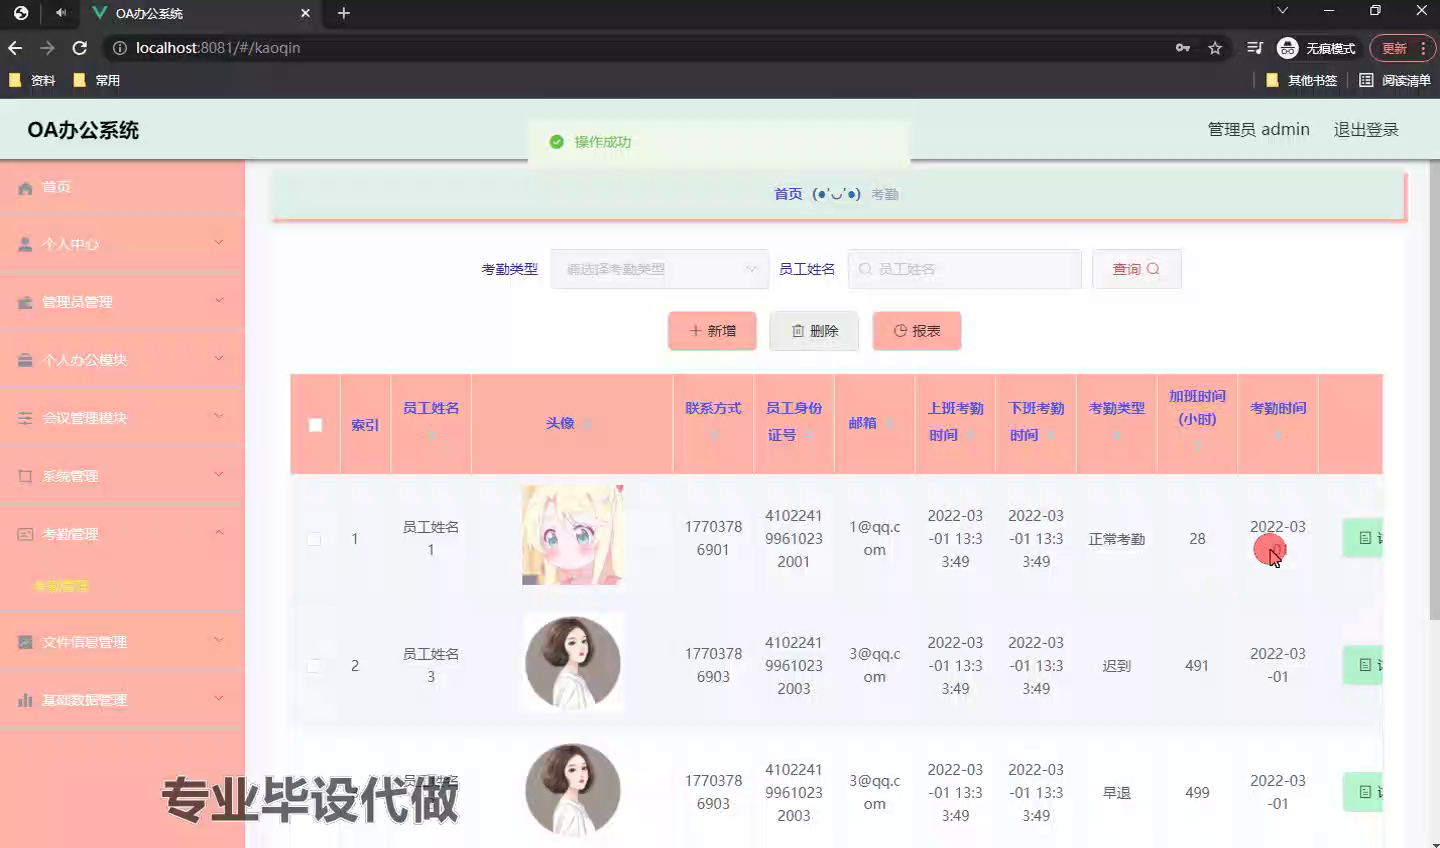This screenshot has height=848, width=1440.
Task: Open the new tab plus button
Action: 344,13
